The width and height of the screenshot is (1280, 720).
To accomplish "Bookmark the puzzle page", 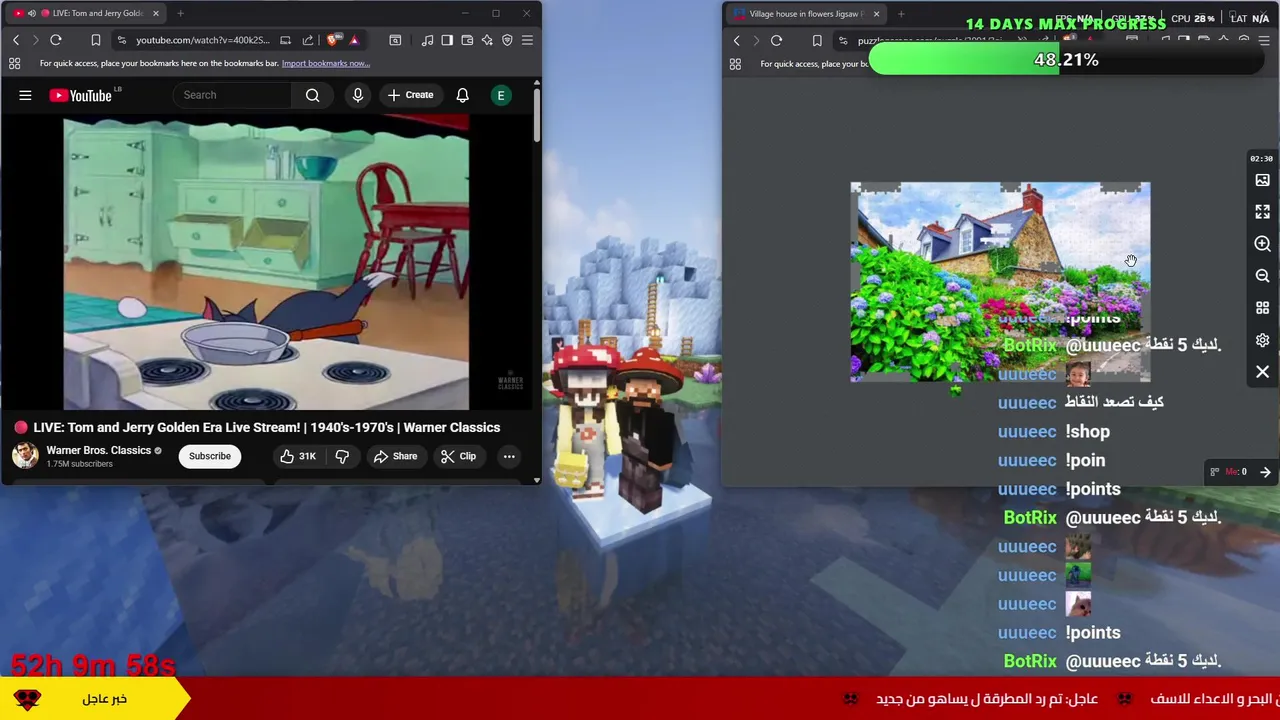I will pyautogui.click(x=817, y=41).
